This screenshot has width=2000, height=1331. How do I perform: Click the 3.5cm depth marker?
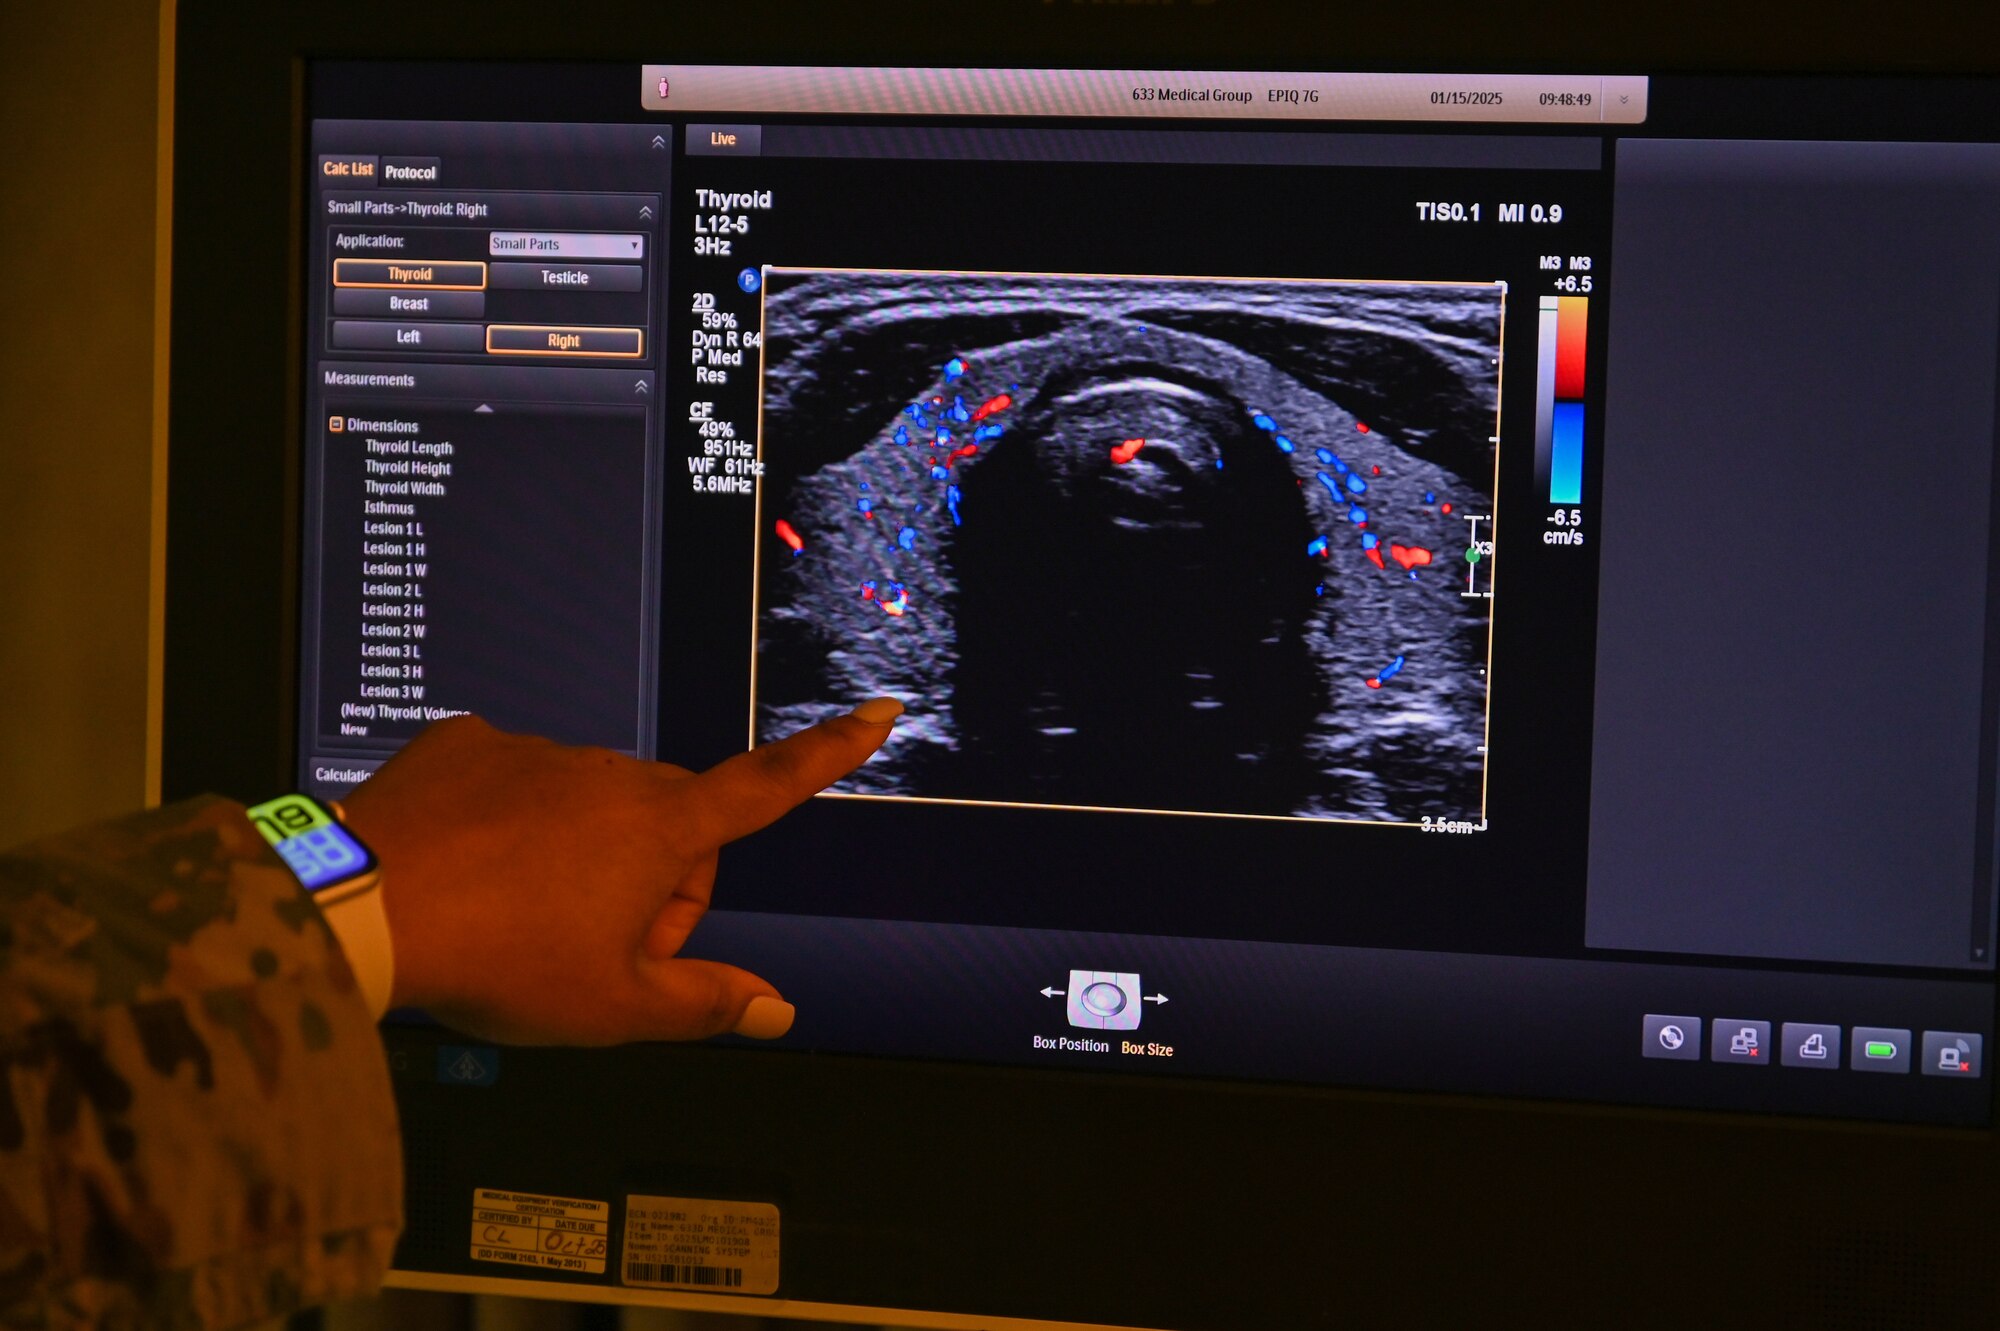(x=1446, y=825)
